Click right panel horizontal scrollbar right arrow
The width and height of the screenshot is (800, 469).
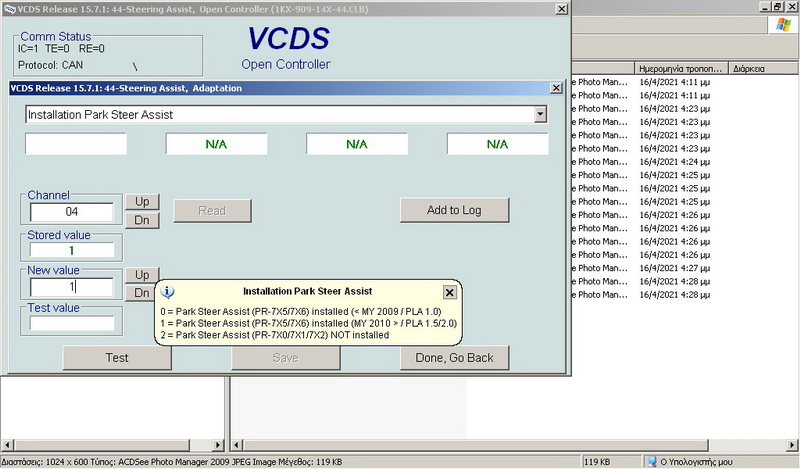coord(793,445)
